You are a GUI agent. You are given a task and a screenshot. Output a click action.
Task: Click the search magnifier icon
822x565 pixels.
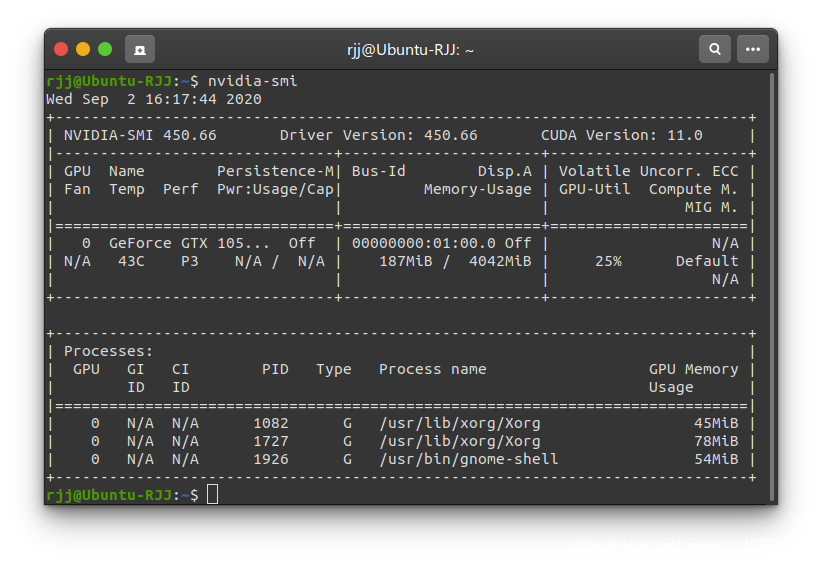coord(715,49)
